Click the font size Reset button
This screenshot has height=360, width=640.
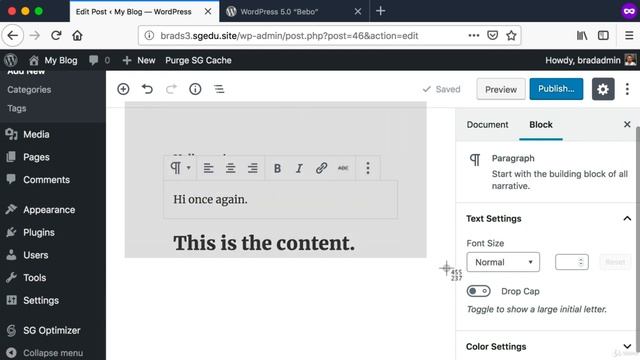[x=615, y=262]
